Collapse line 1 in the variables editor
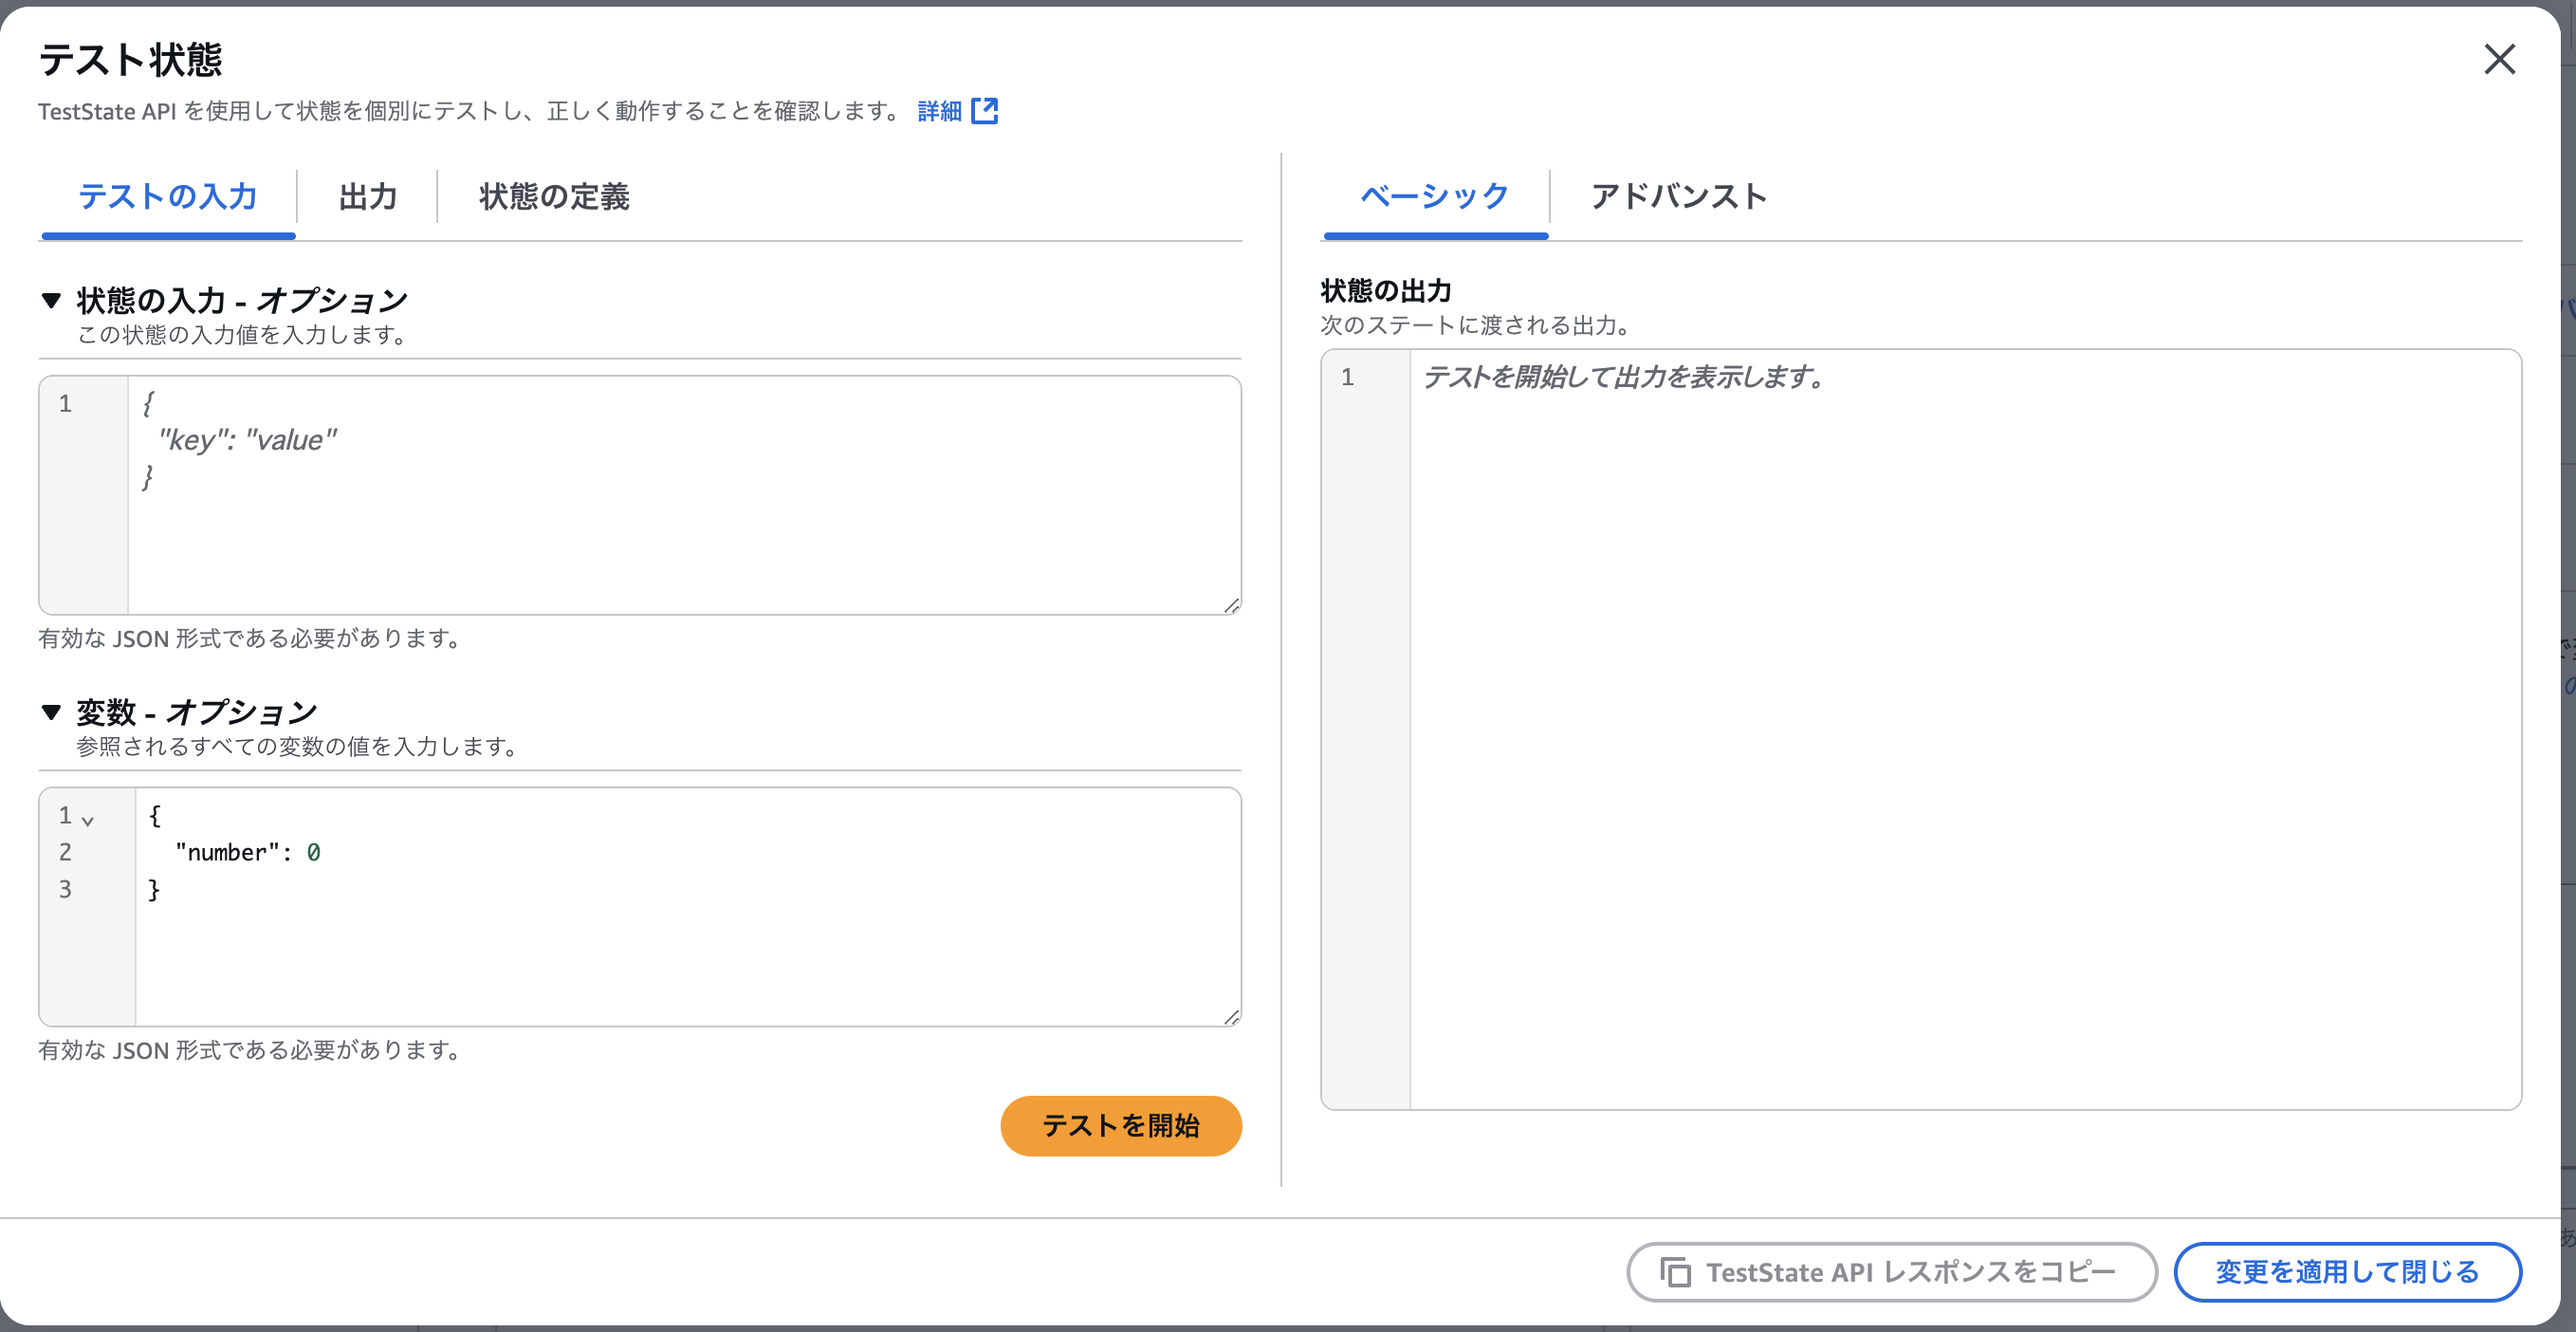Viewport: 2576px width, 1332px height. click(x=90, y=818)
